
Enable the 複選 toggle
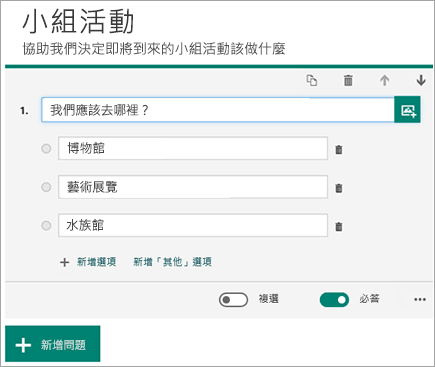(x=233, y=300)
